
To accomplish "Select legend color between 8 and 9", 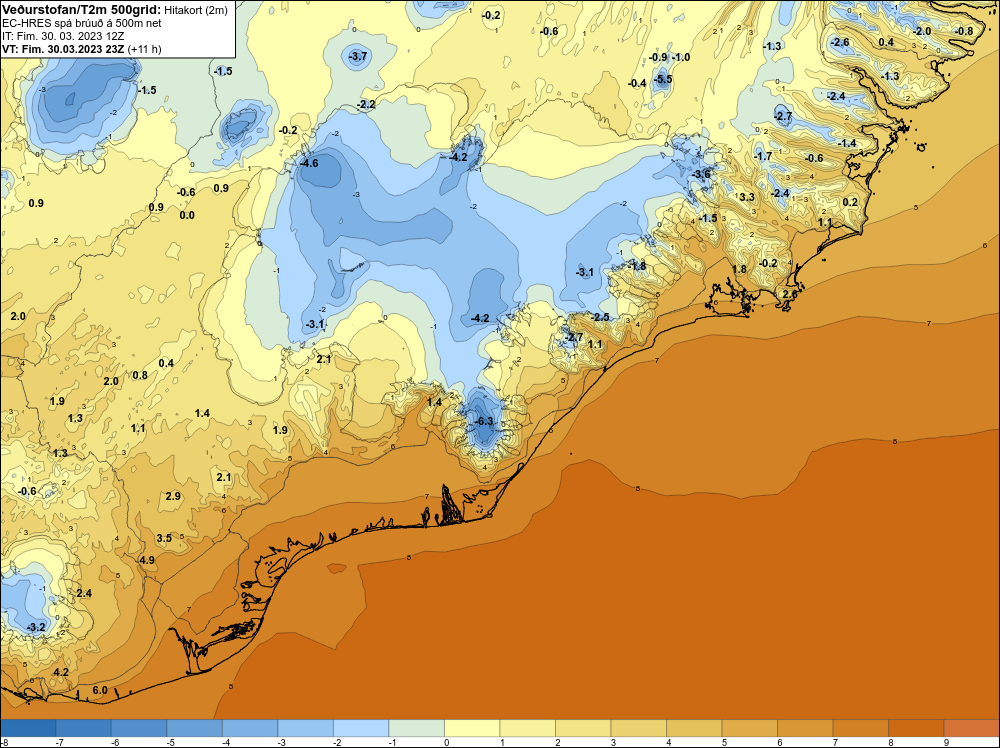I will (916, 728).
